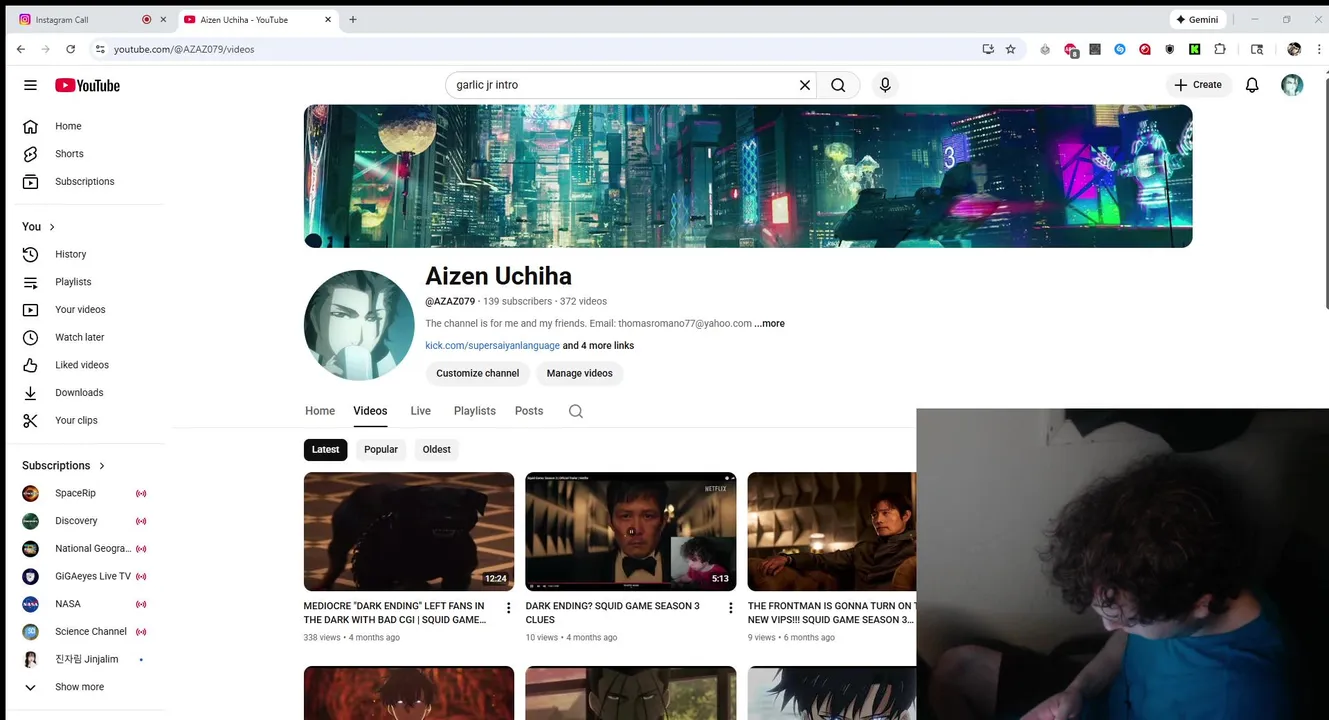
Task: Open the DARK ENDING? SQUID GAME SEASON 3 title
Action: (x=612, y=613)
